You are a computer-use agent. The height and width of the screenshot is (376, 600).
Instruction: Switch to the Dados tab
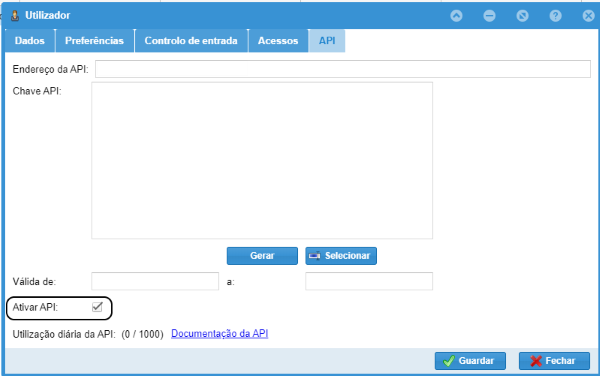tap(30, 41)
